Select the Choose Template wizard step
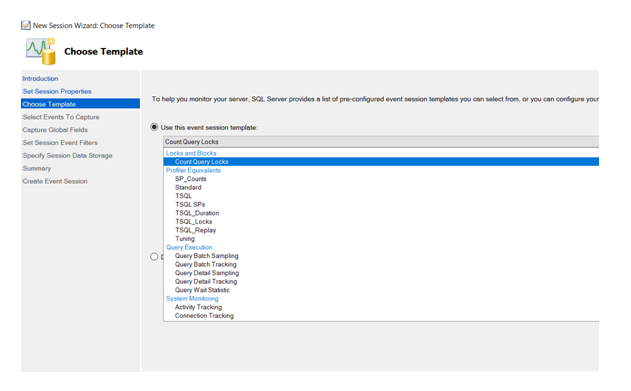 tap(80, 104)
